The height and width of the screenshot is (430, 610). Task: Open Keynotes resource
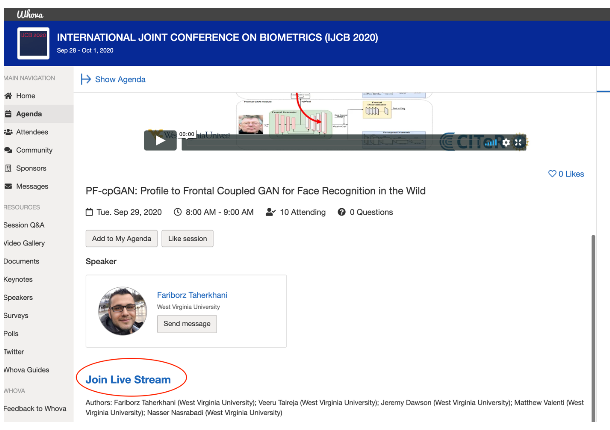coord(18,279)
